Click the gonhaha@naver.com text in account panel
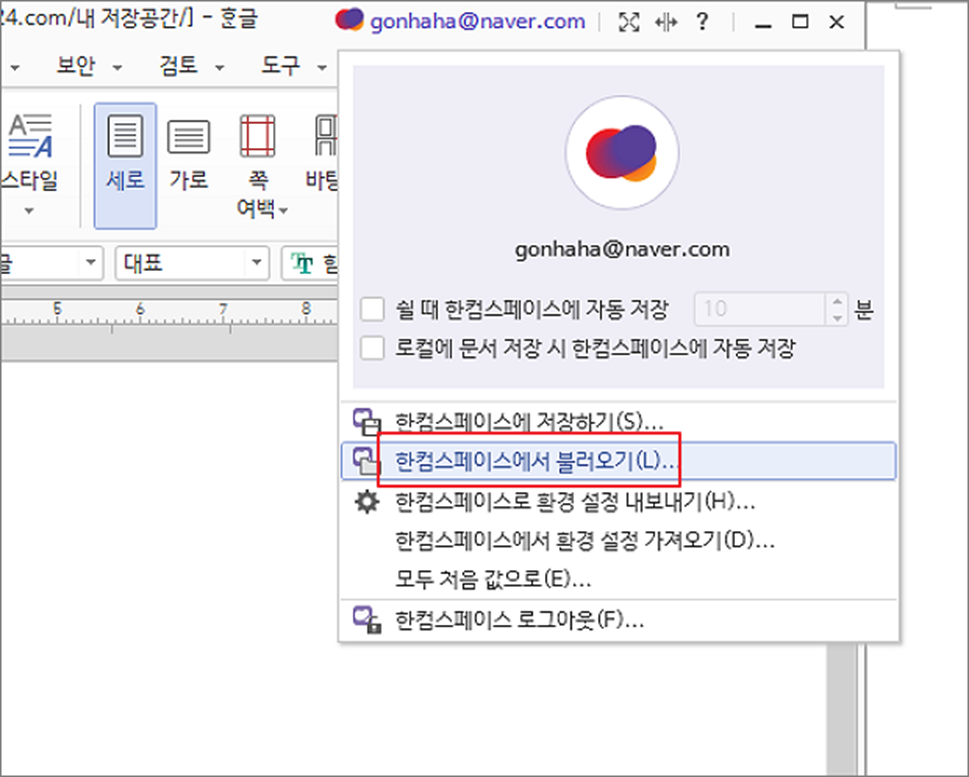969x777 pixels. click(622, 250)
